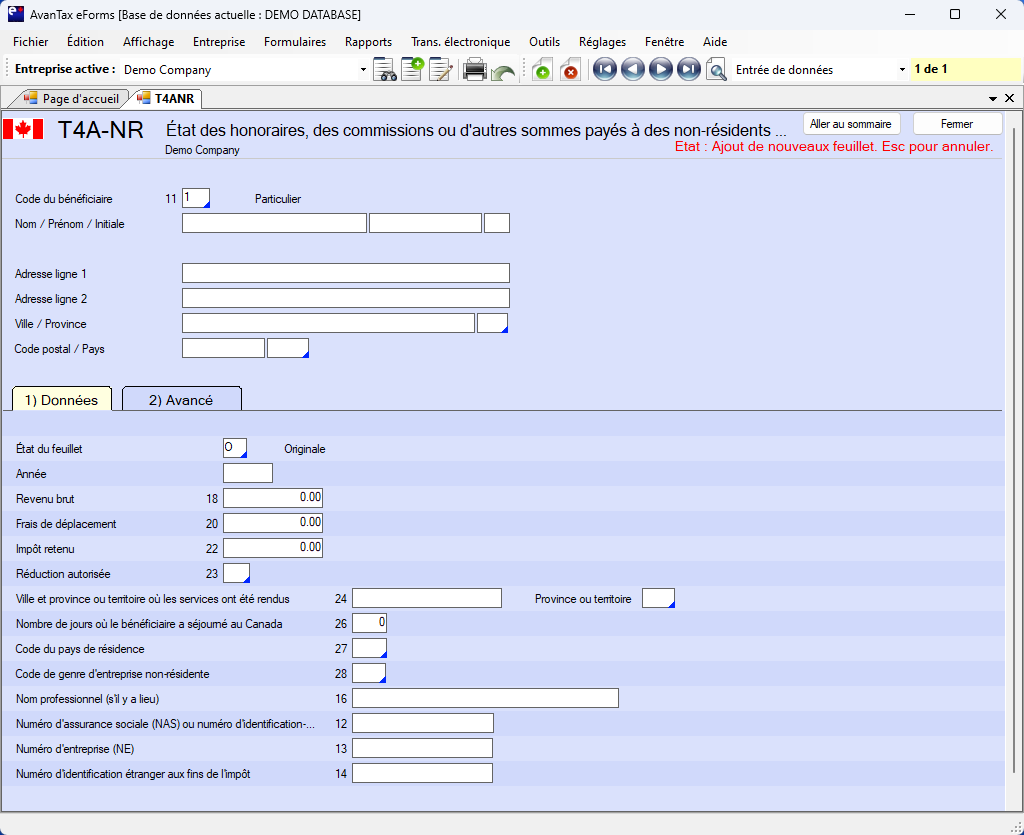Open the Province ou territoire dropdown field
Image resolution: width=1024 pixels, height=835 pixels.
point(658,598)
